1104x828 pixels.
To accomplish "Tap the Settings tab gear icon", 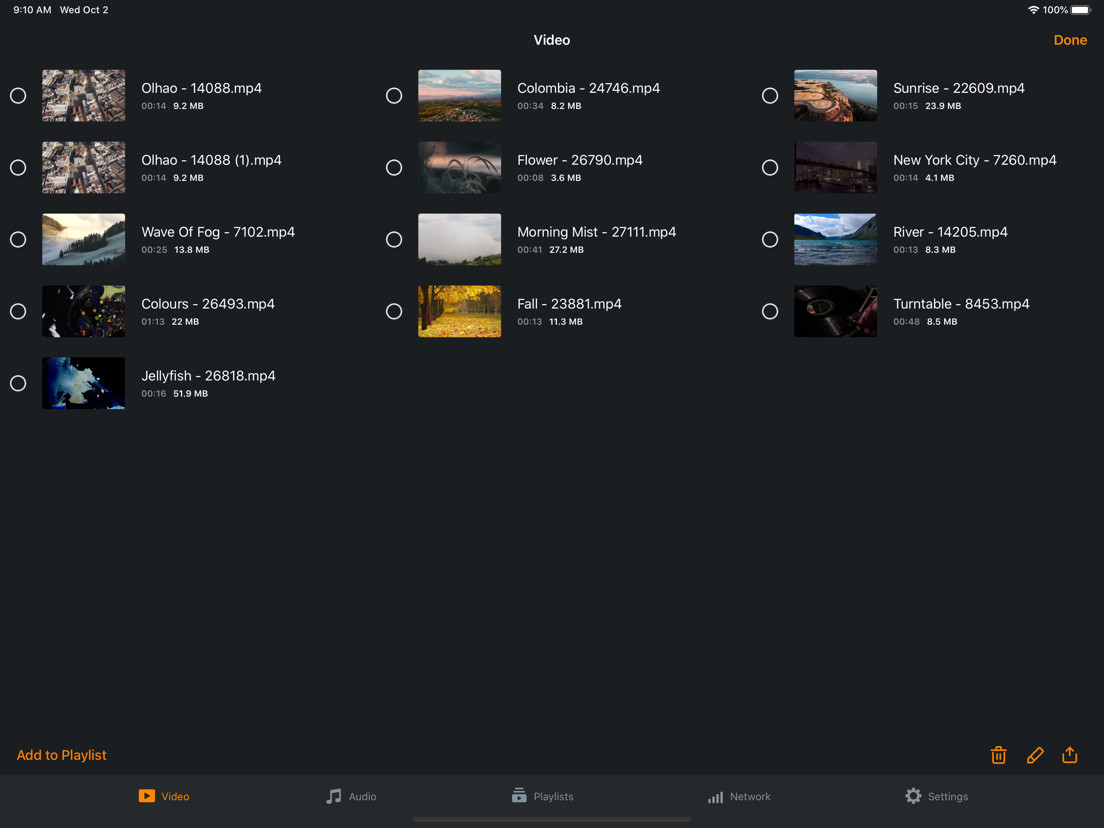I will tap(913, 796).
